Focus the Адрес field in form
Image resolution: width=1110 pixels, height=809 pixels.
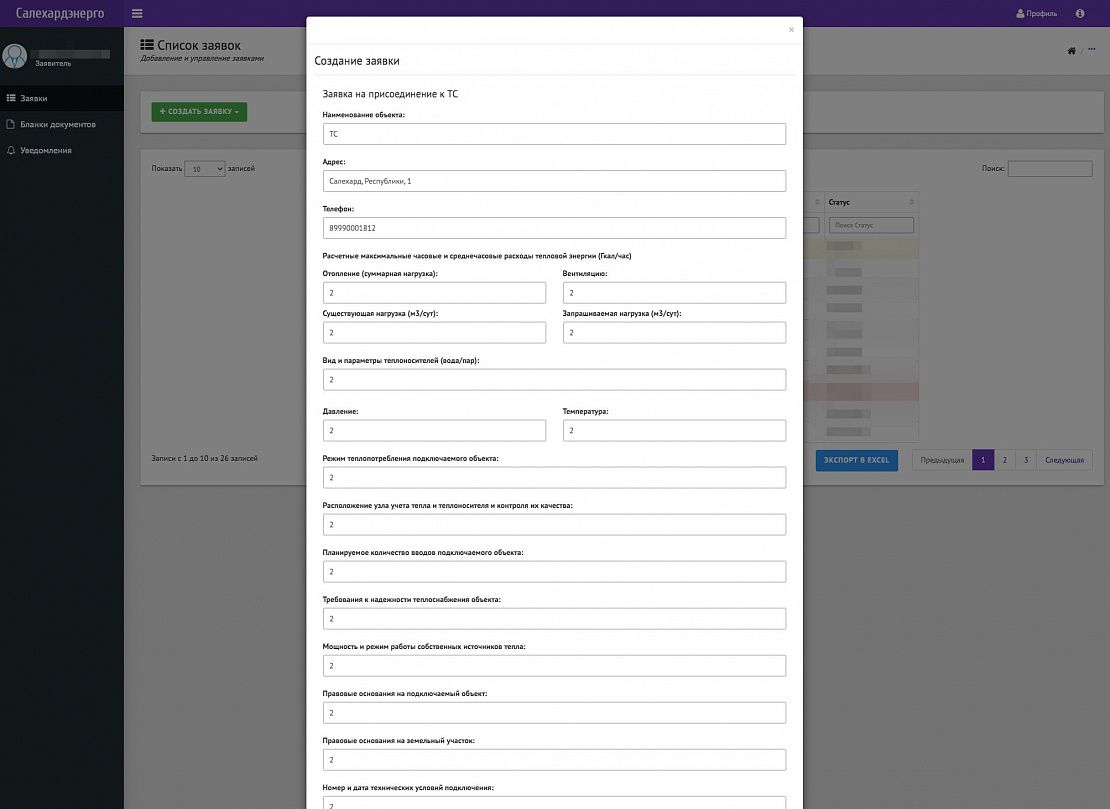click(x=554, y=181)
